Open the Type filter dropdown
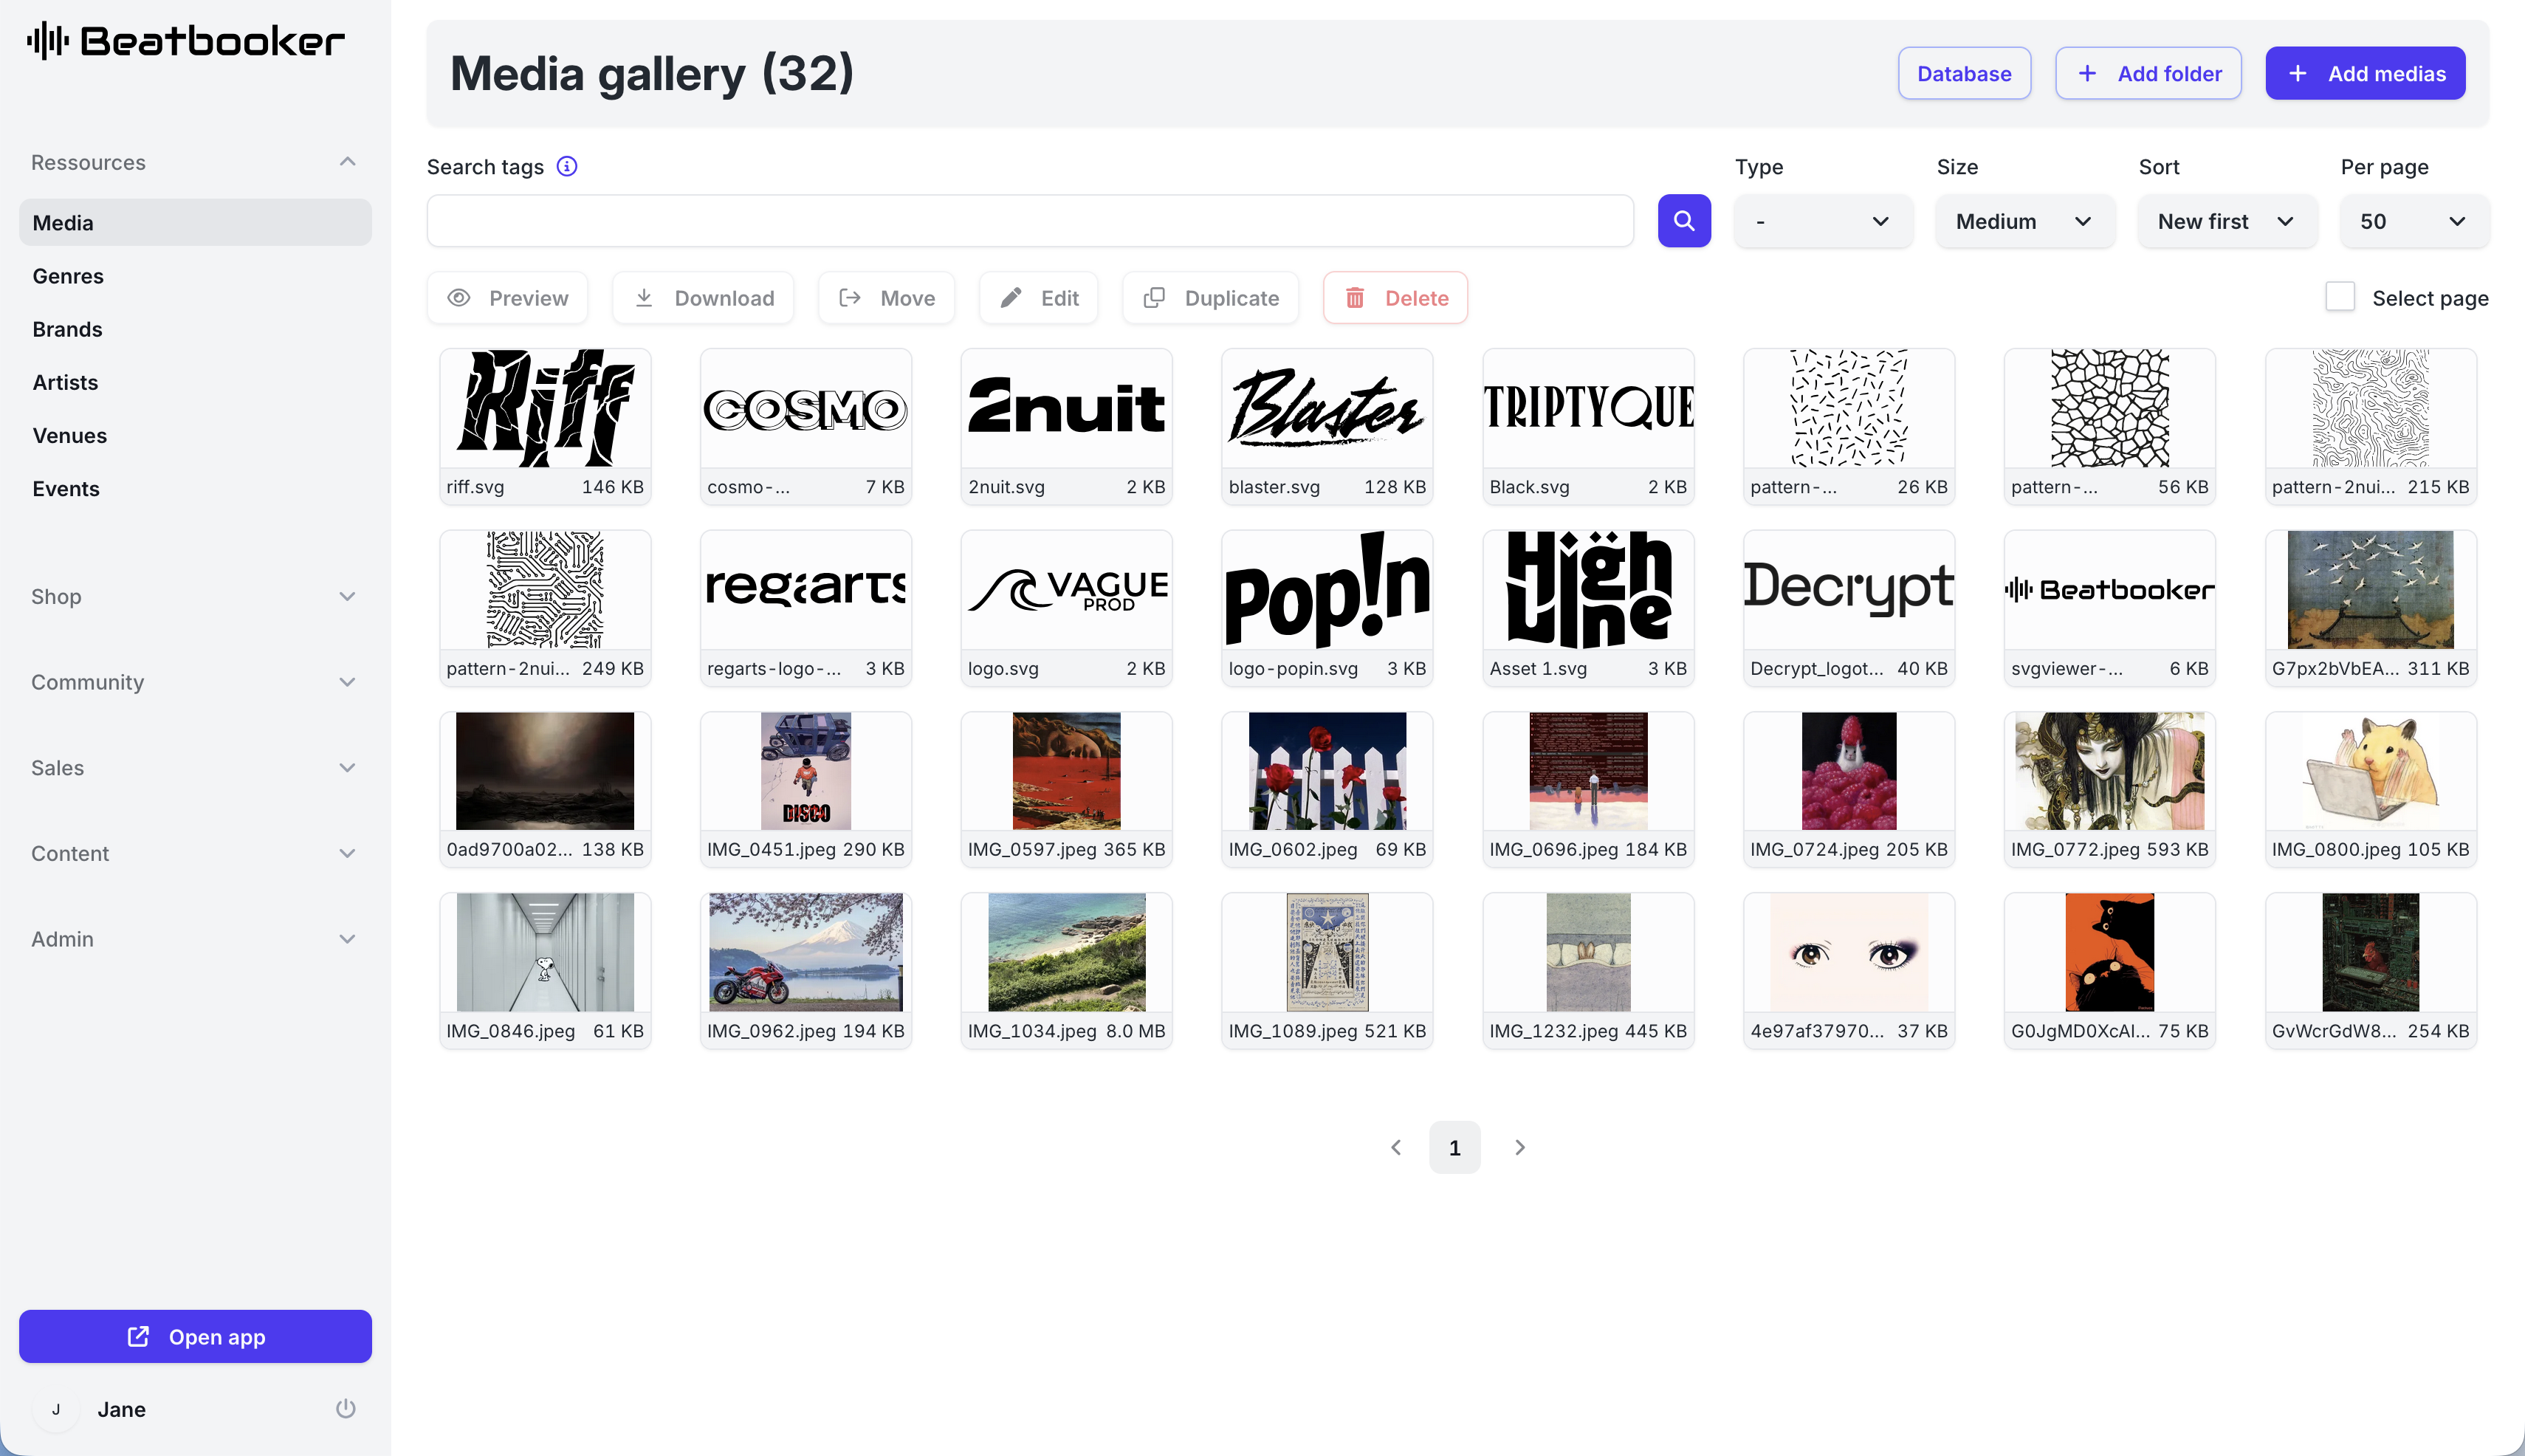The image size is (2525, 1456). pyautogui.click(x=1822, y=221)
